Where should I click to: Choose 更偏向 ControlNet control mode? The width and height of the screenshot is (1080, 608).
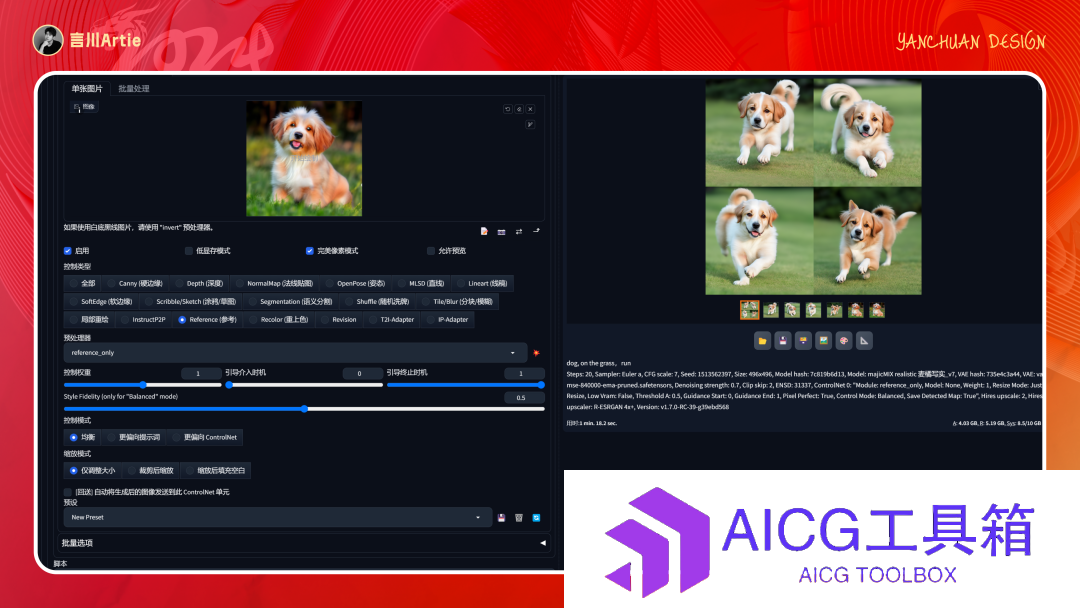(x=205, y=437)
